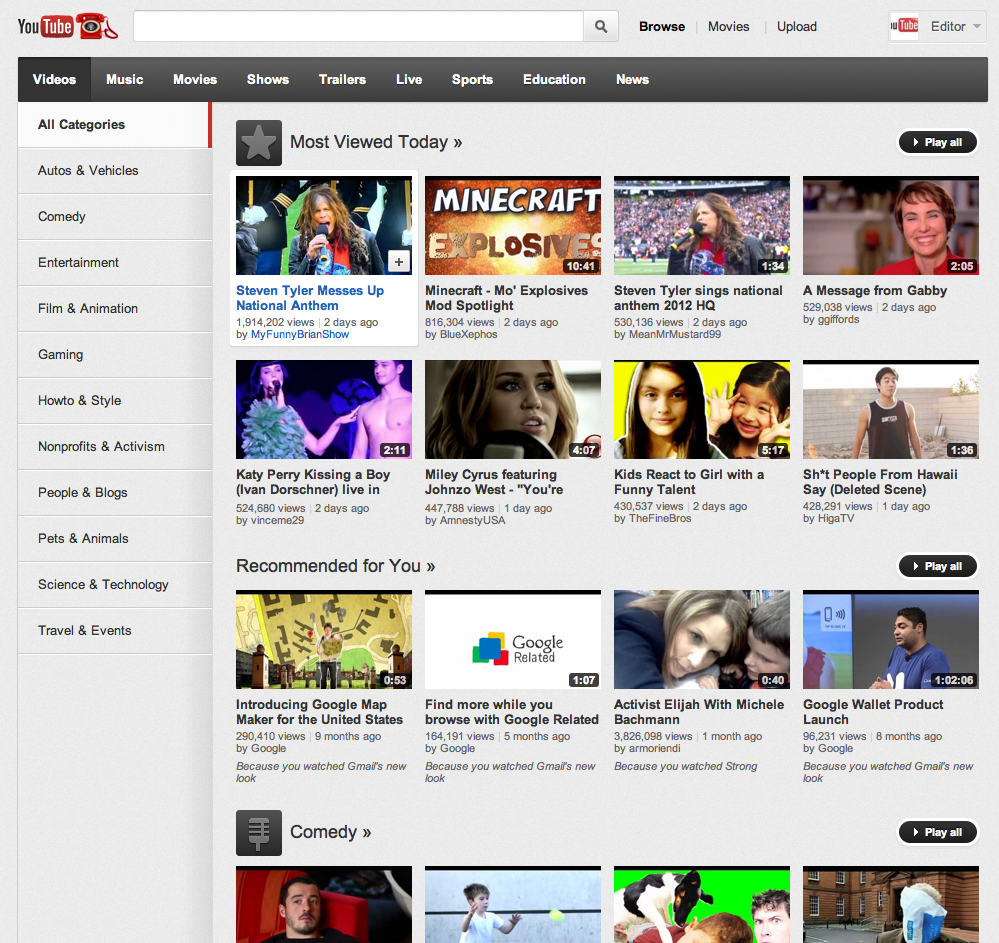The width and height of the screenshot is (999, 943).
Task: Play all Comedy section videos
Action: 938,832
